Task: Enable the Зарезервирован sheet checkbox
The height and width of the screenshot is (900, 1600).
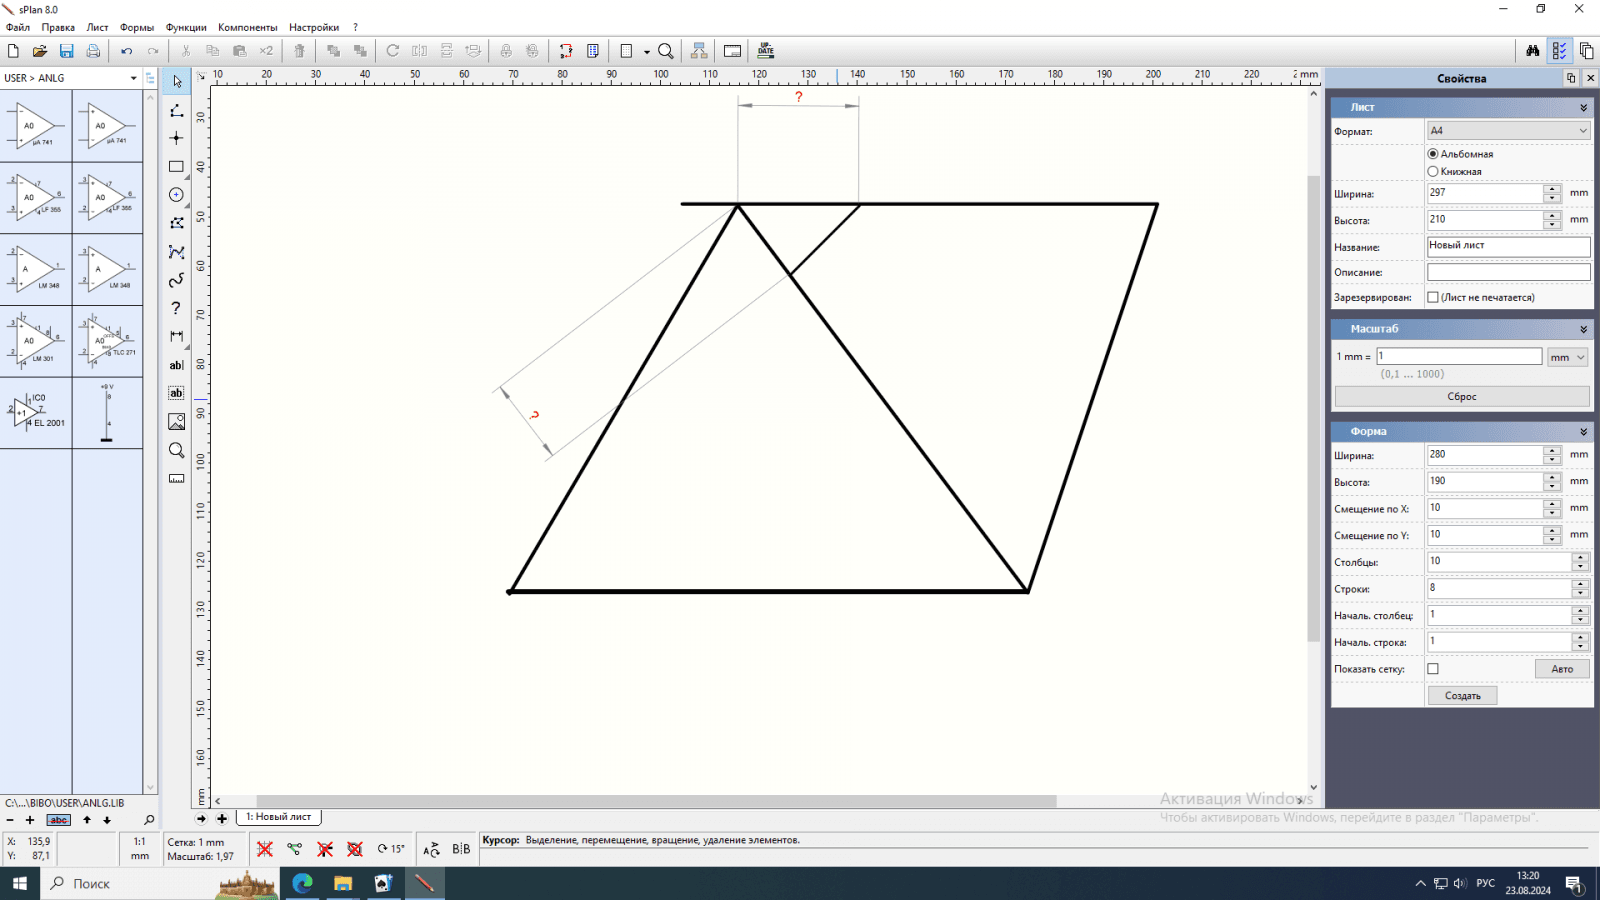Action: click(1433, 297)
